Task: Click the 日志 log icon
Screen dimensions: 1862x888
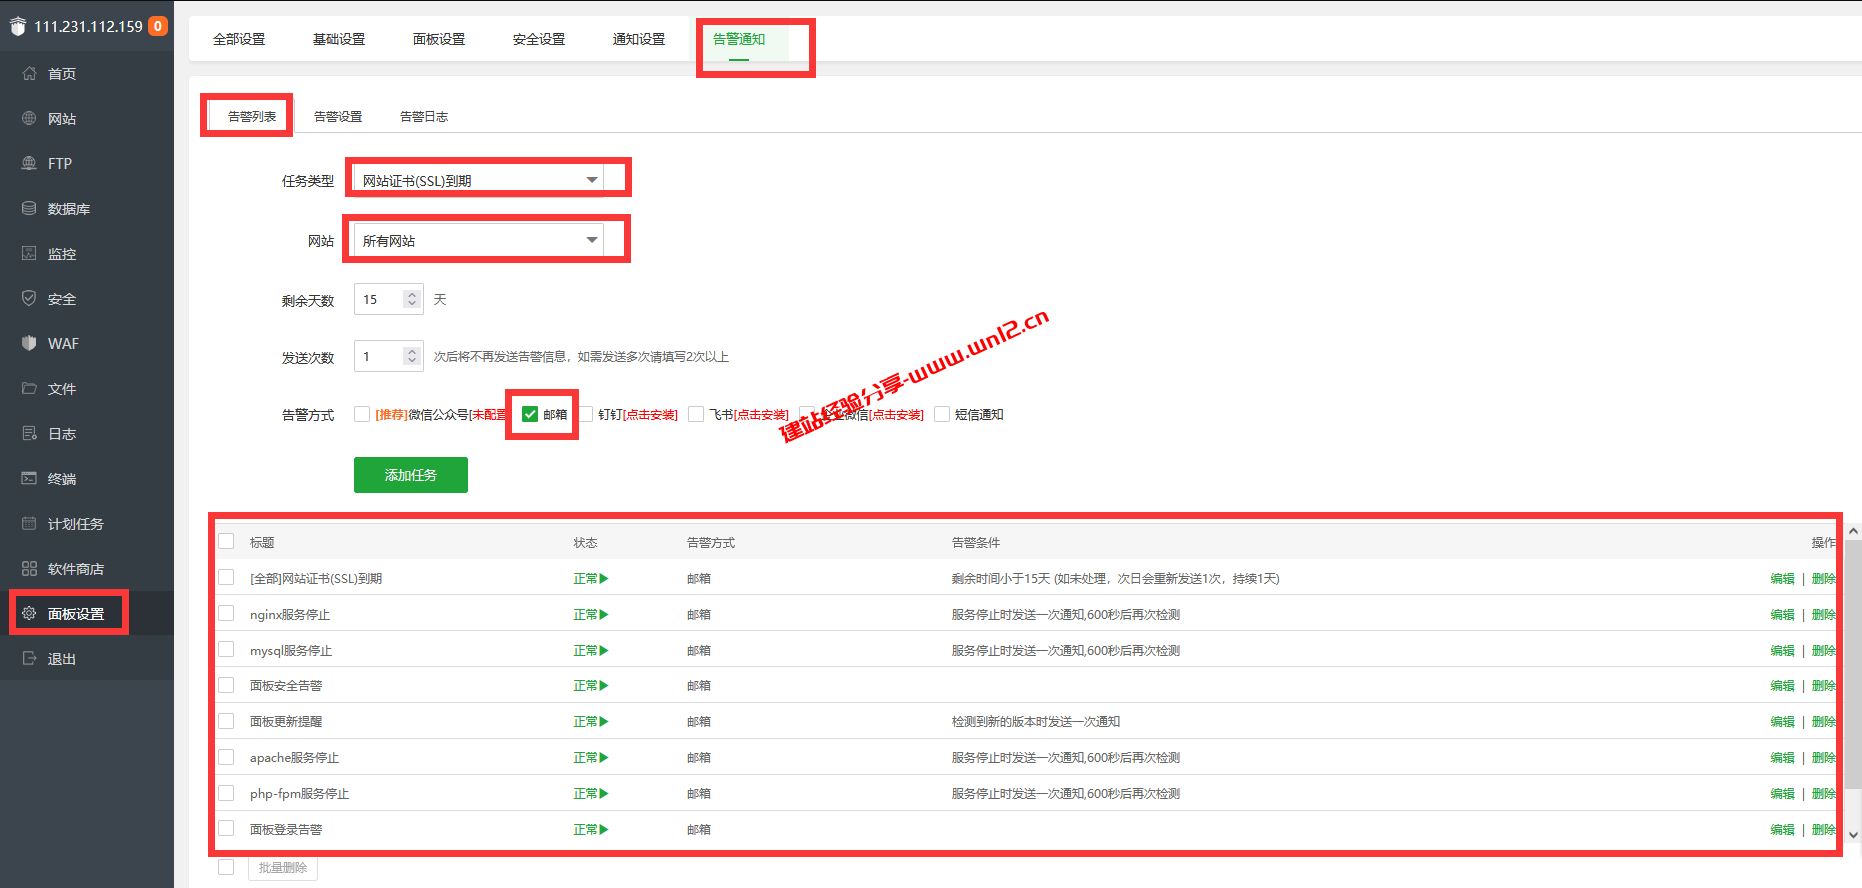Action: coord(29,433)
